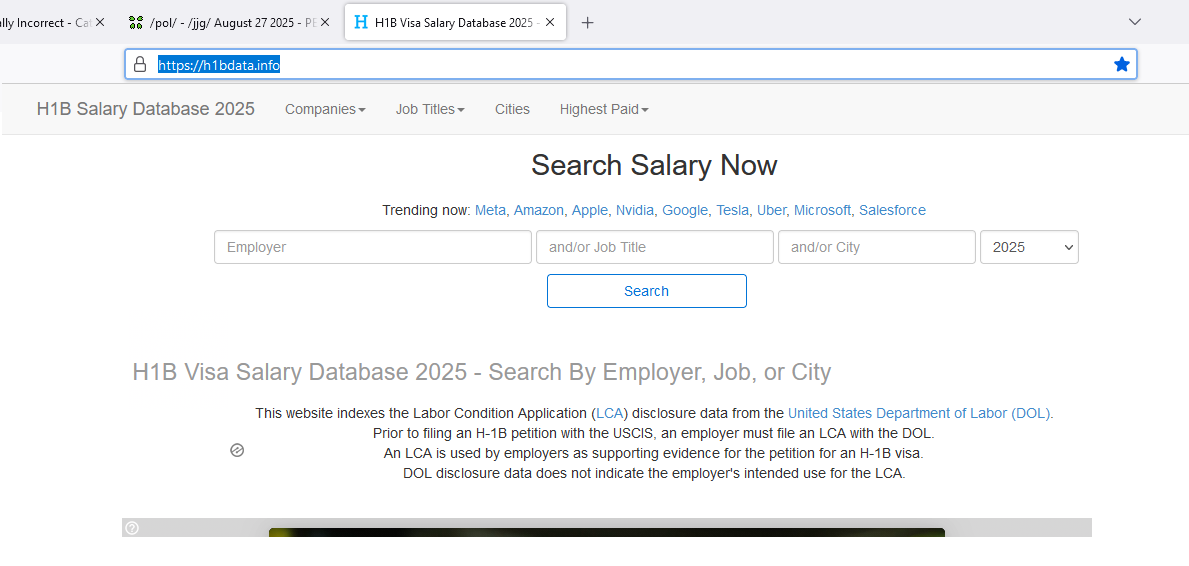The image size is (1189, 566).
Task: Click the Amazon trending link
Action: 538,210
